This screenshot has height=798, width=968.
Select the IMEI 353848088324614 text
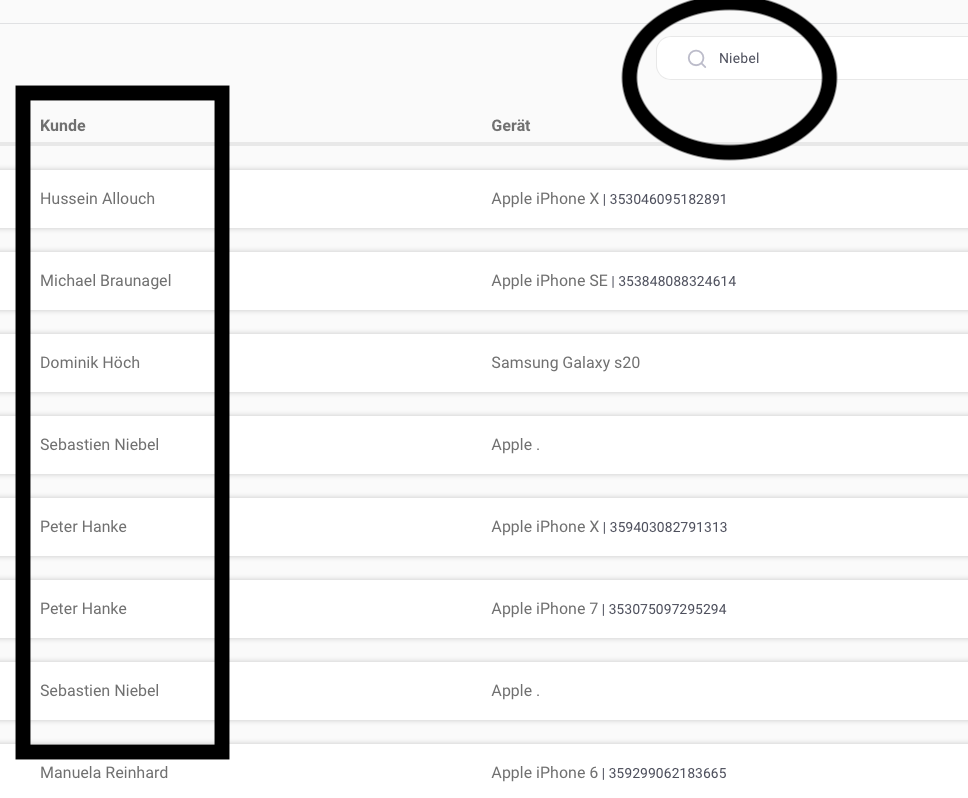point(677,282)
